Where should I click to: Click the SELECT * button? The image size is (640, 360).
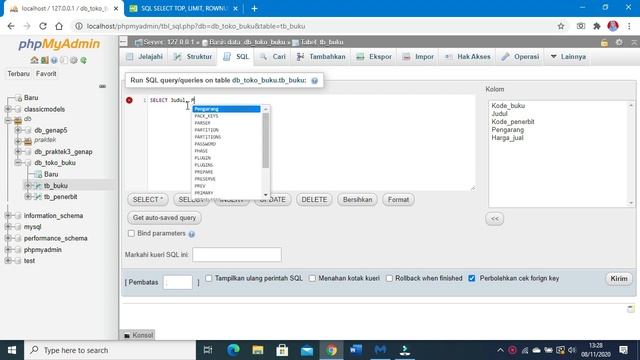148,200
